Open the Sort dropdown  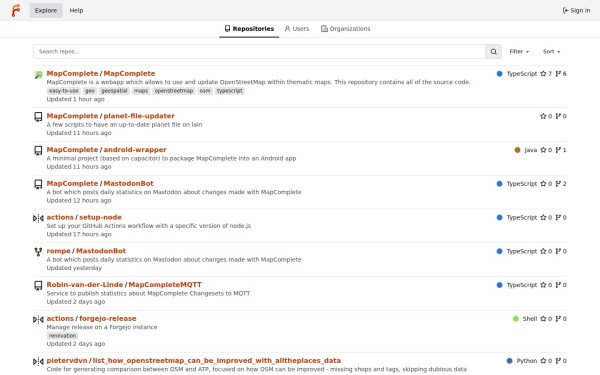551,52
